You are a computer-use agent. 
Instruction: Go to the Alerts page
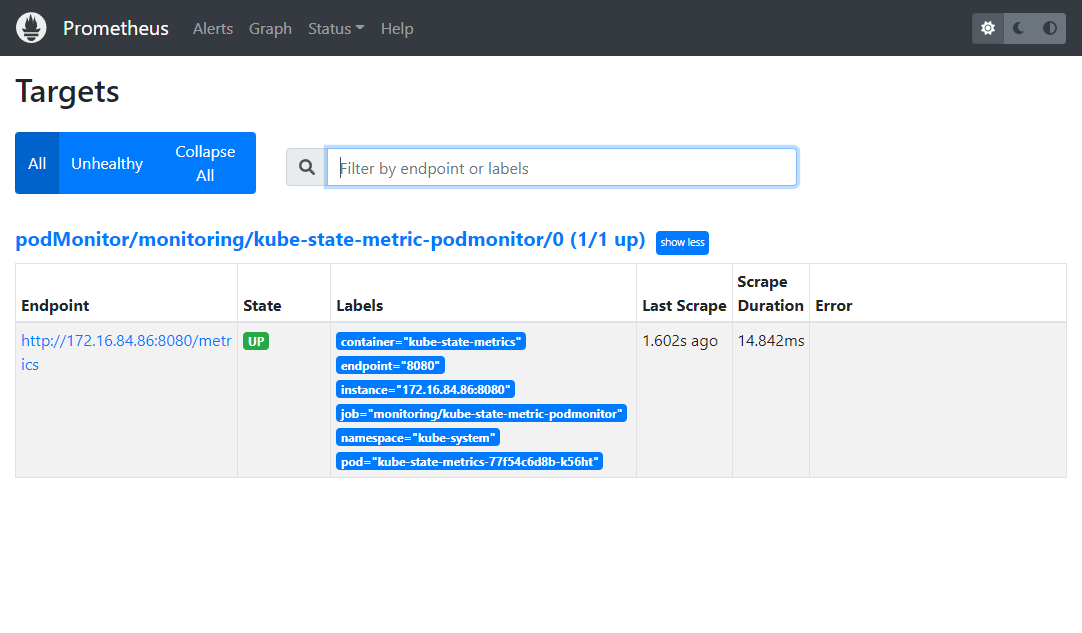(x=213, y=29)
